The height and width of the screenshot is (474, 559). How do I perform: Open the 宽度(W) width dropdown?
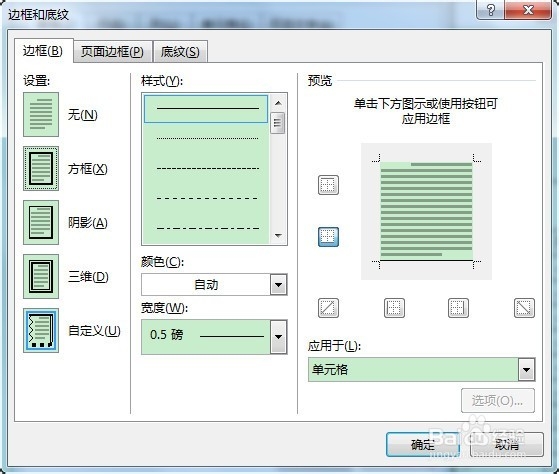pos(278,337)
